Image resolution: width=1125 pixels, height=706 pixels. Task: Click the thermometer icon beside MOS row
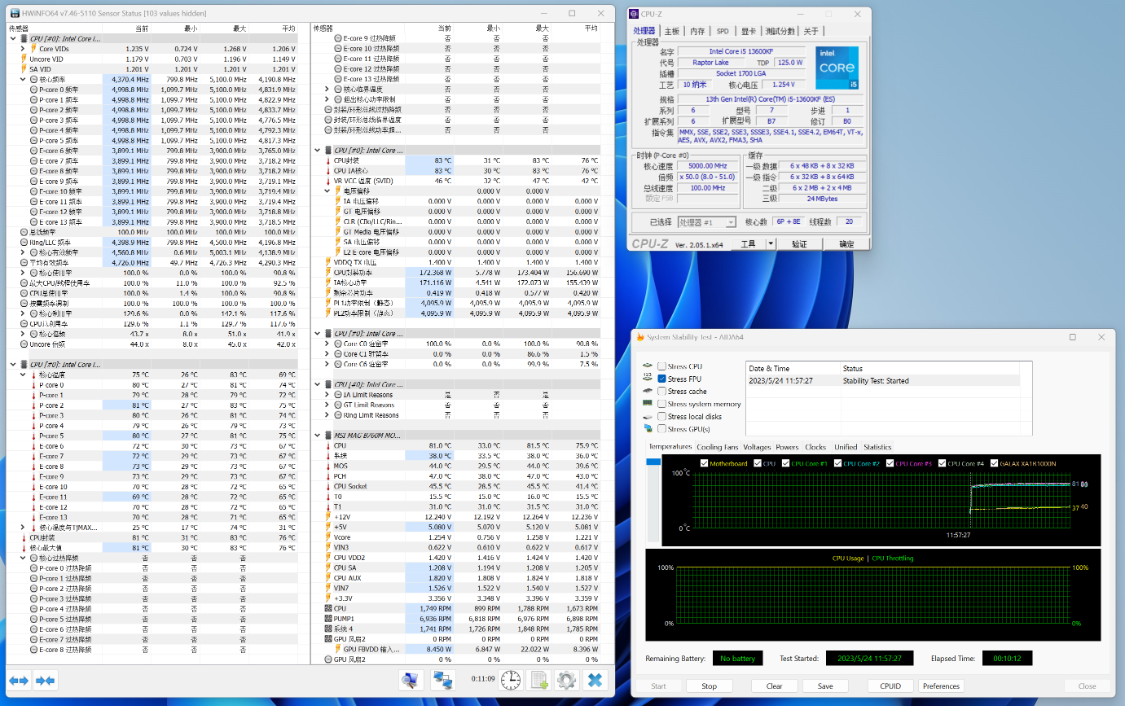328,466
